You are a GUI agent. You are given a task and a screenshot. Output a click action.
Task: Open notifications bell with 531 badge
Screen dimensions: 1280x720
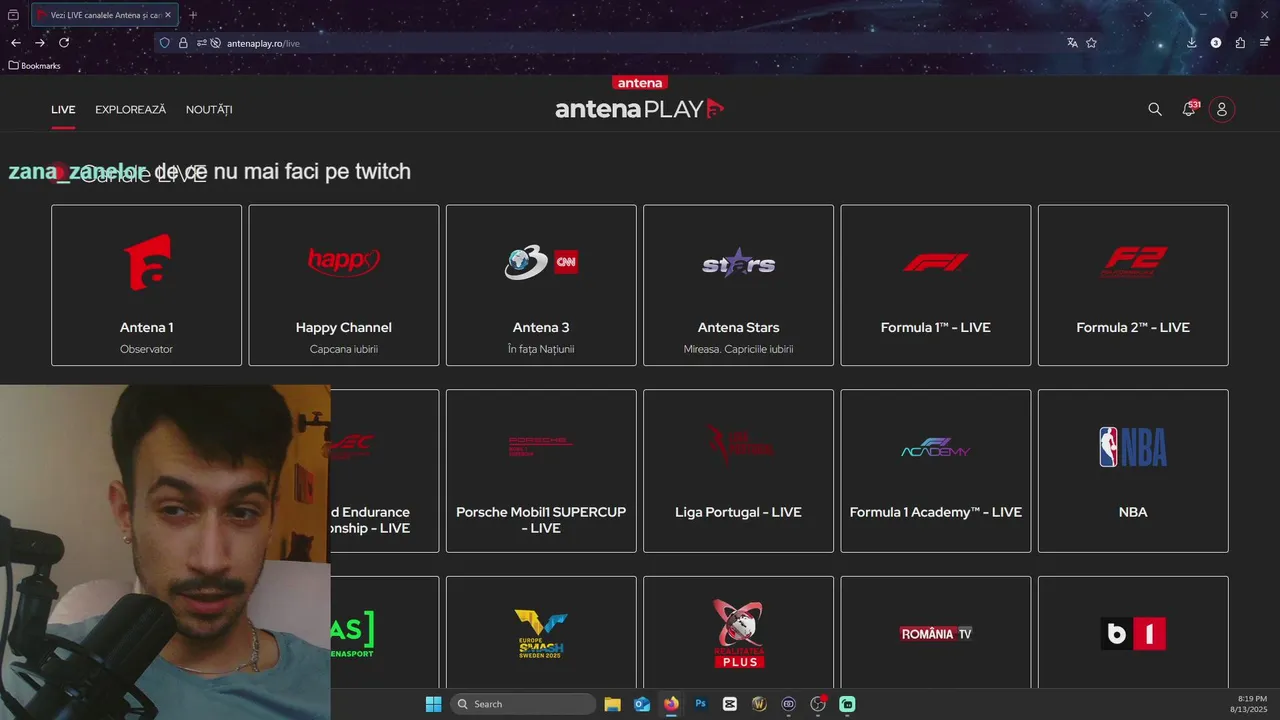1189,109
